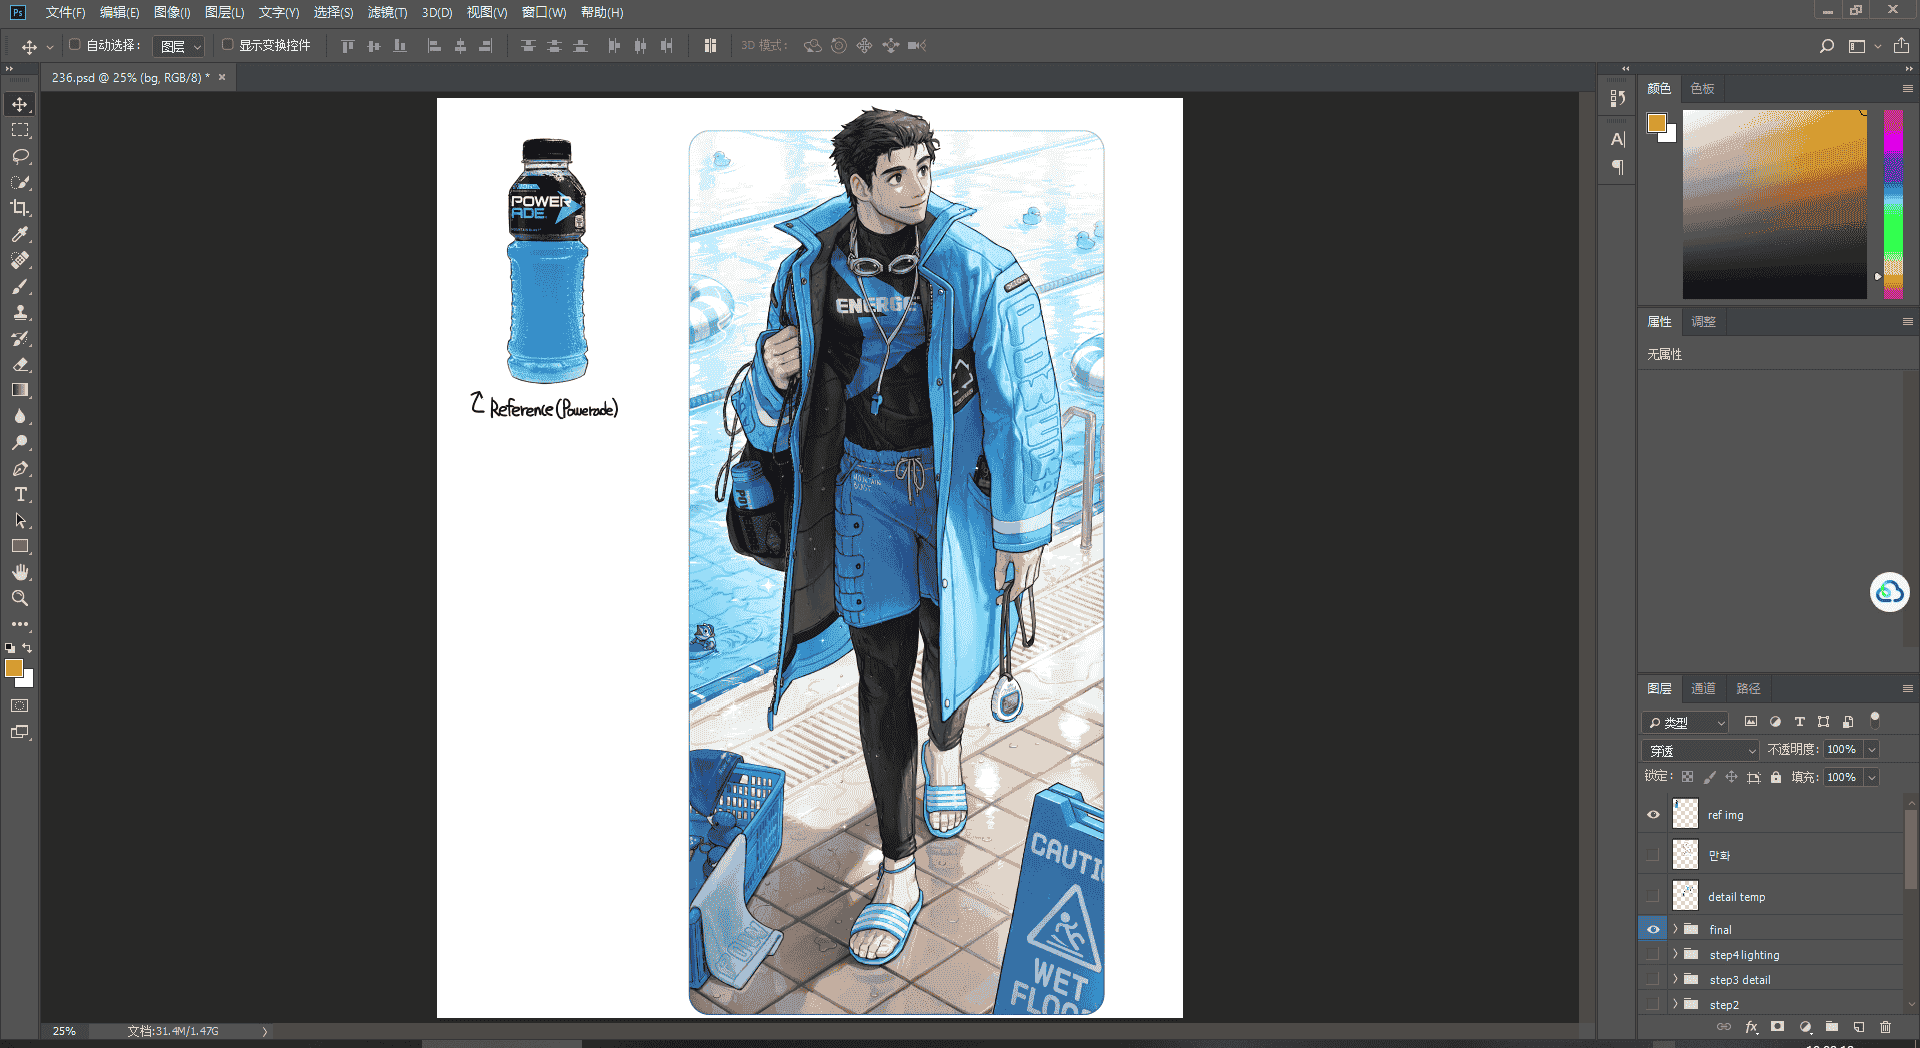Select the Horizontal Type tool
Screen dimensions: 1920x1048
click(x=20, y=494)
